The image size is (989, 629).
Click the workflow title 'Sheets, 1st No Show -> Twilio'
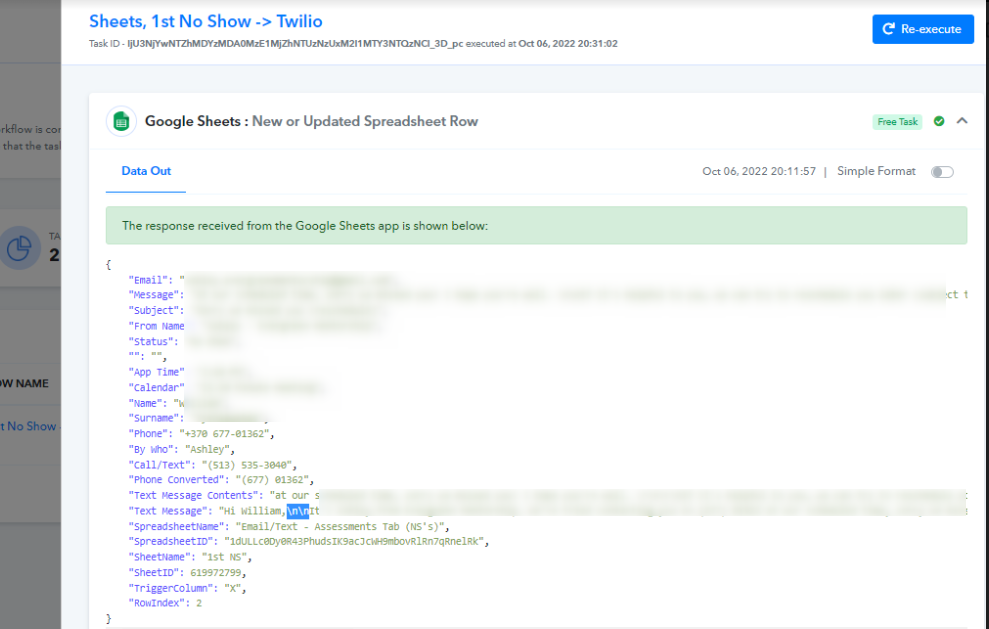click(206, 21)
